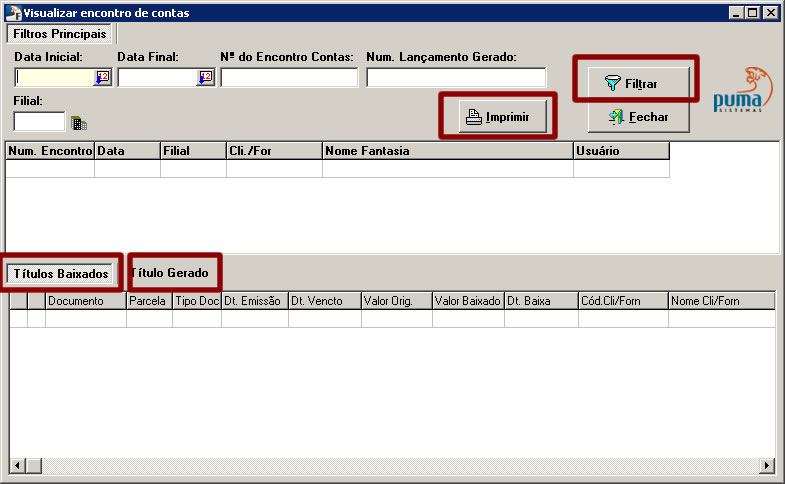Click the Fechar button
The image size is (785, 484).
coord(640,117)
